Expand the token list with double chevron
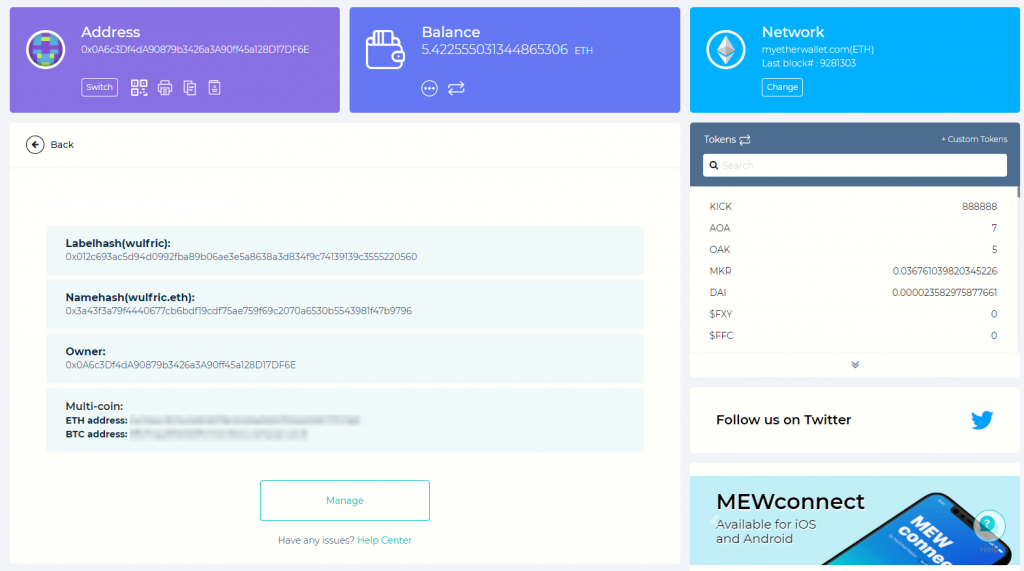This screenshot has width=1024, height=571. [855, 365]
